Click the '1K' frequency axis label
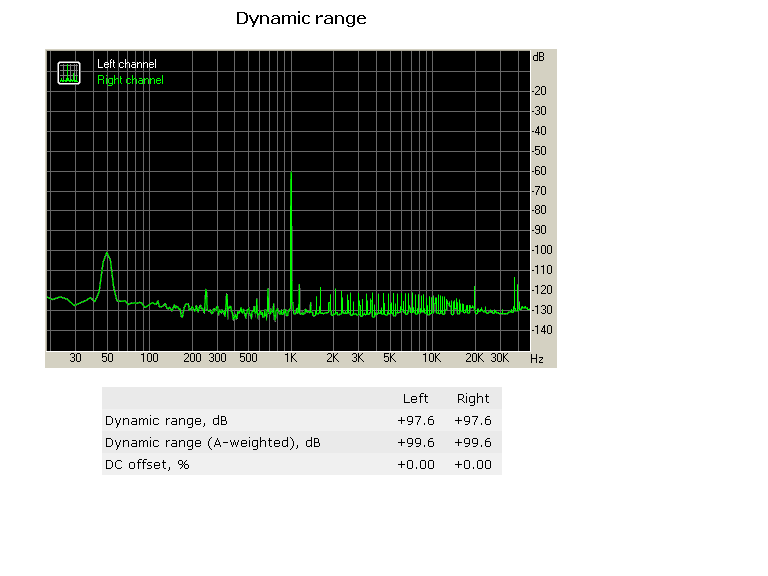This screenshot has height=576, width=768. pos(291,358)
